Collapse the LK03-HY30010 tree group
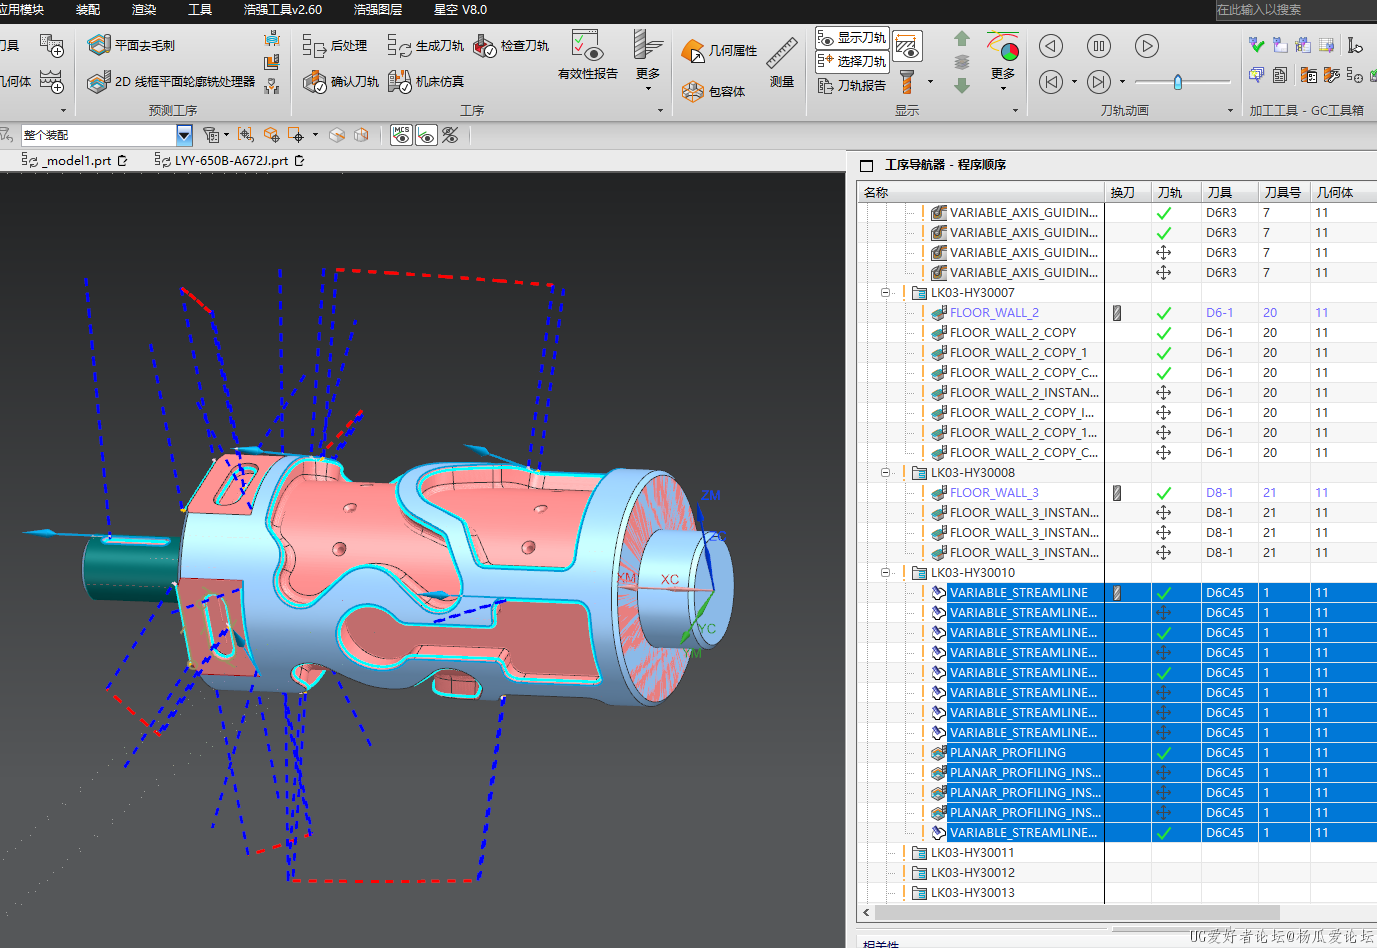The width and height of the screenshot is (1377, 948). (885, 573)
